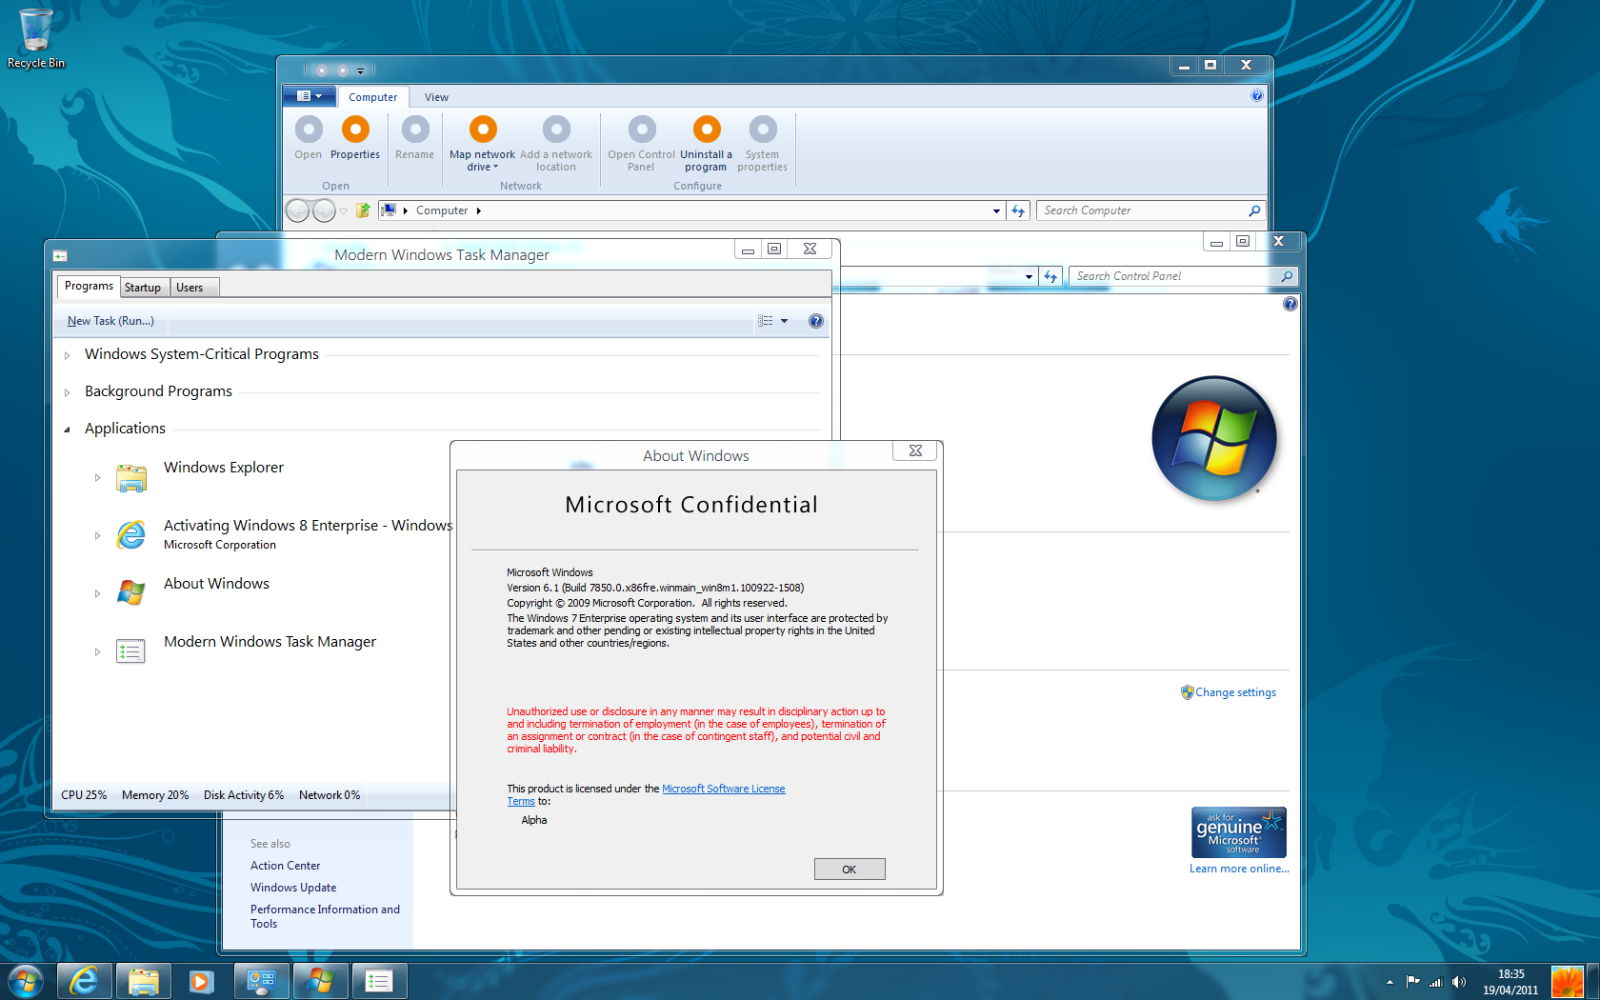Open the View ribbon tab
1600x1000 pixels.
(436, 97)
